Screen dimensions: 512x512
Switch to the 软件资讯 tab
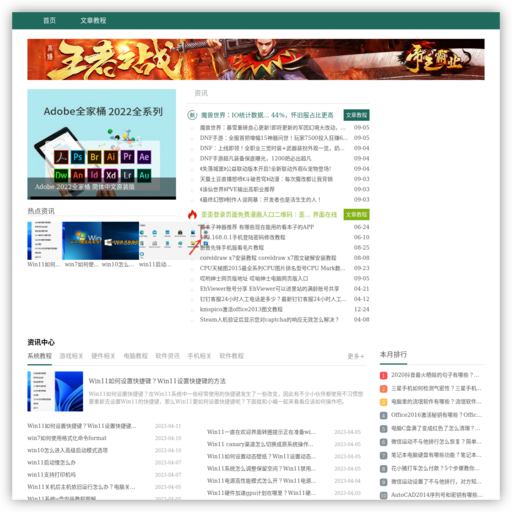167,356
